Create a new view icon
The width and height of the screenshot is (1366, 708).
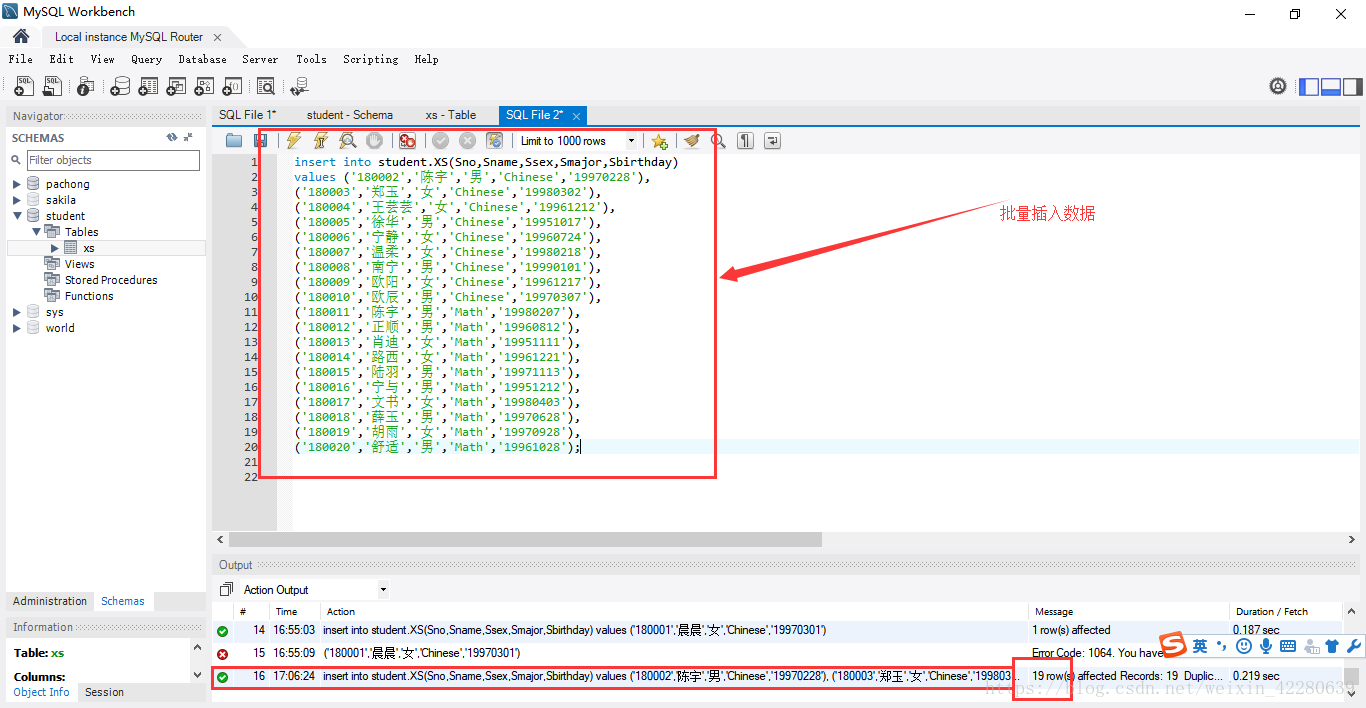(x=176, y=87)
